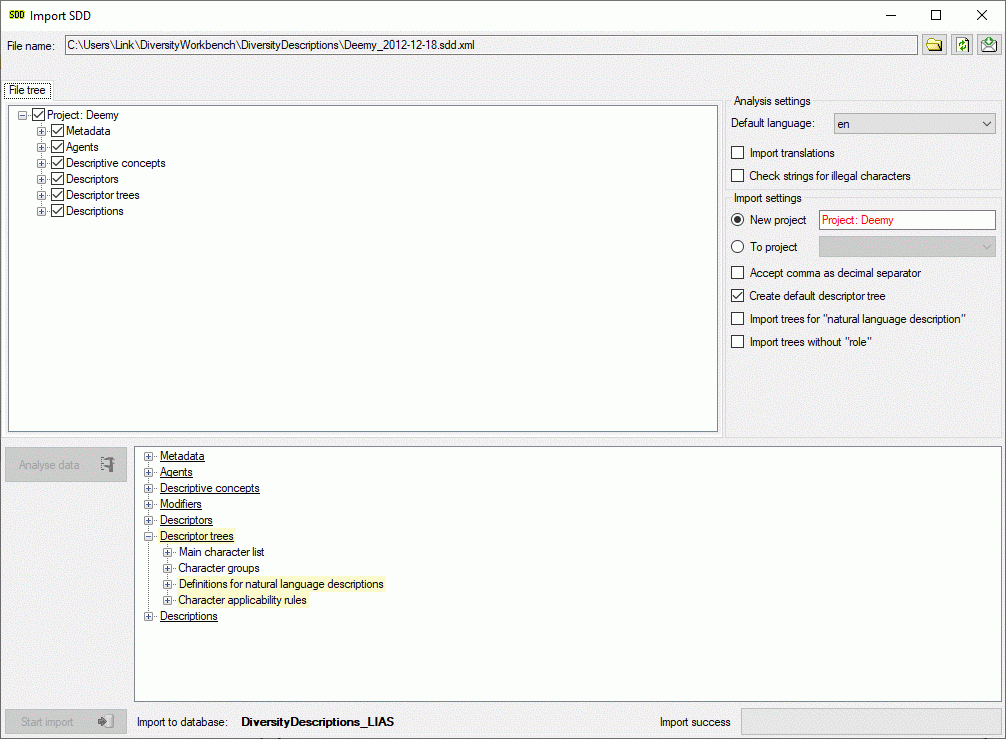Click the SDD icon in the title bar

17,15
